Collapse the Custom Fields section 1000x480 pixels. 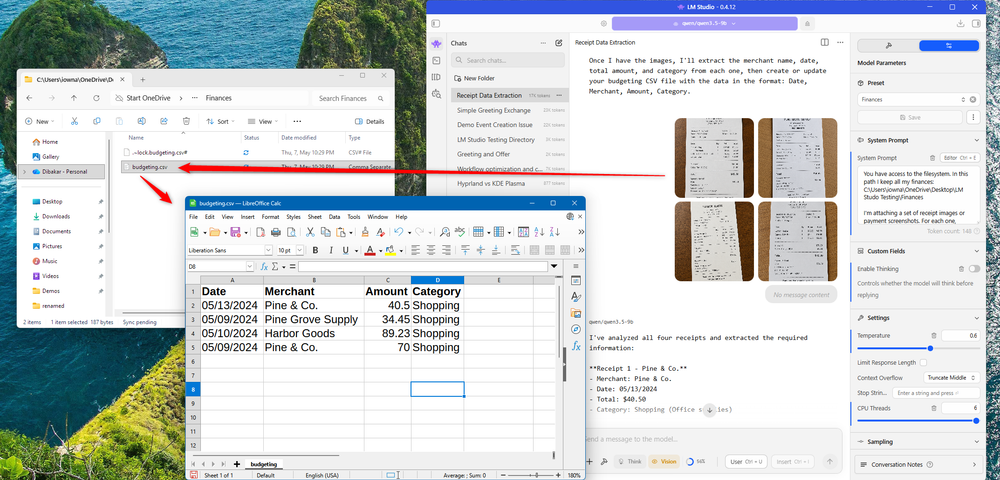point(976,251)
